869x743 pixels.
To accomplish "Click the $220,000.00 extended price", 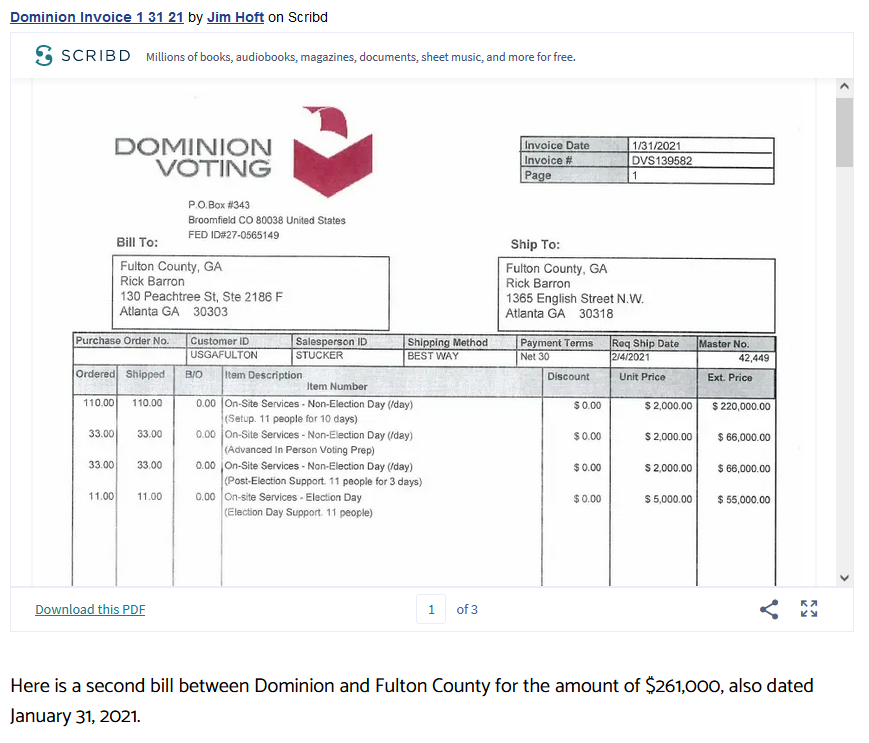I will (741, 406).
